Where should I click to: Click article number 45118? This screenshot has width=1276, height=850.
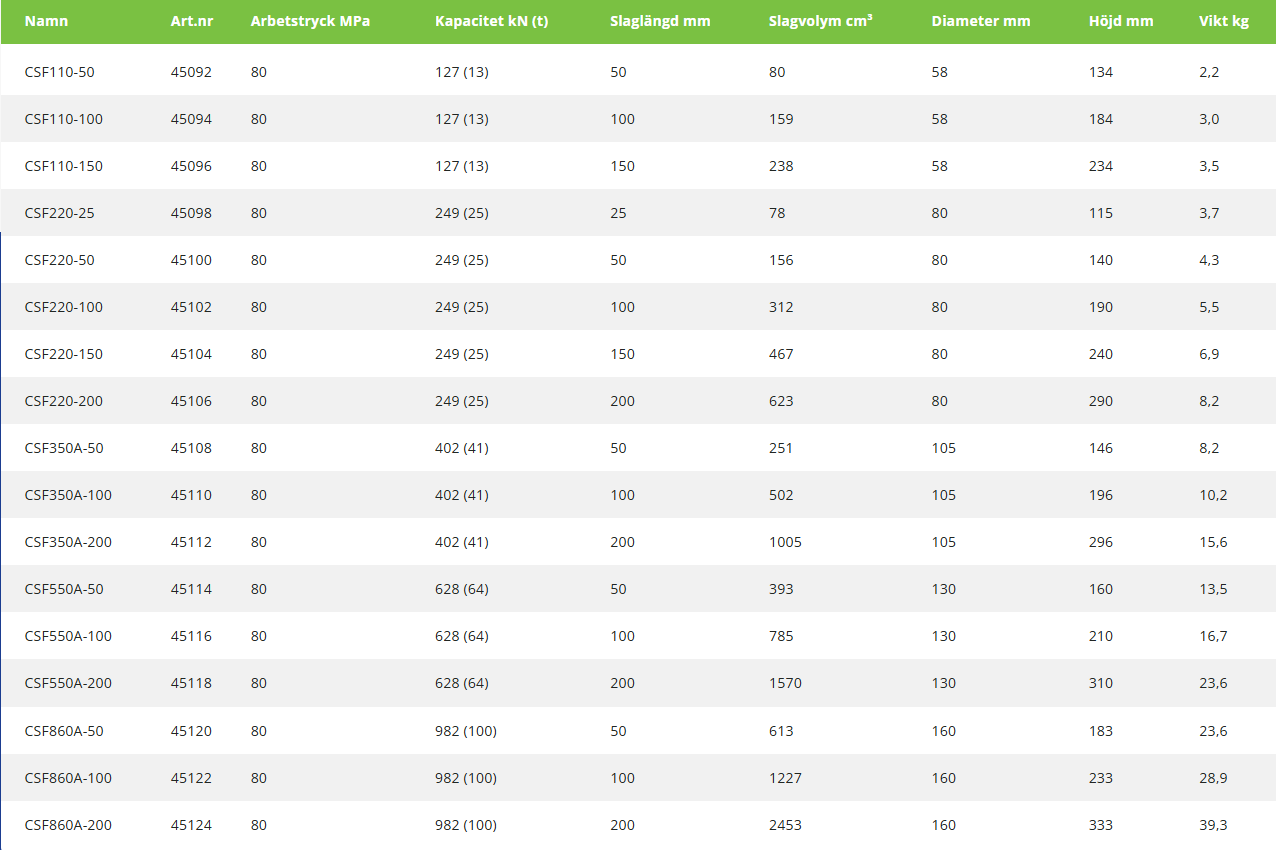pyautogui.click(x=191, y=683)
